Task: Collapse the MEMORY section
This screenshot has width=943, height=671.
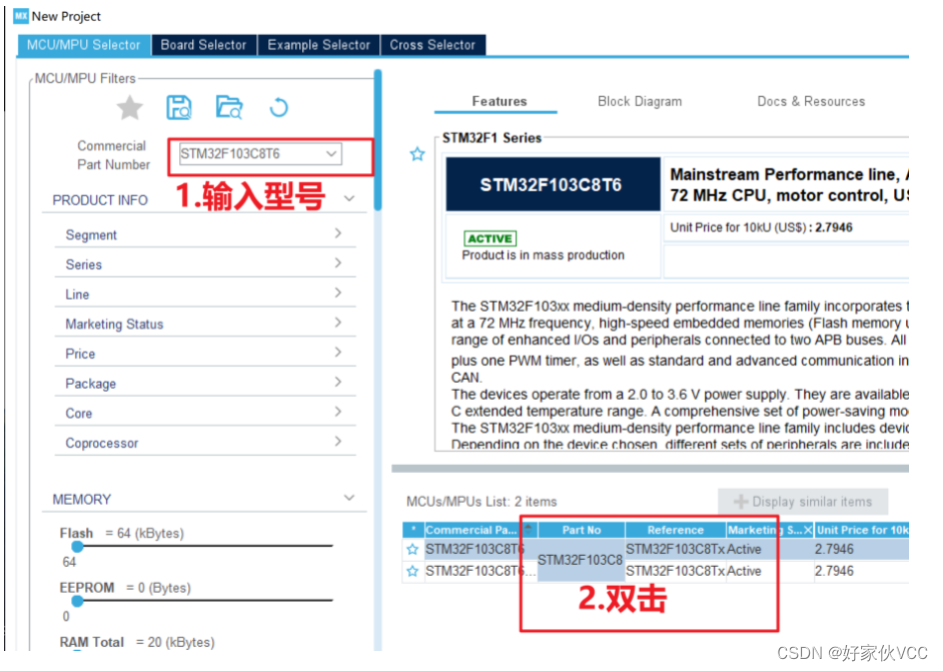Action: [349, 498]
